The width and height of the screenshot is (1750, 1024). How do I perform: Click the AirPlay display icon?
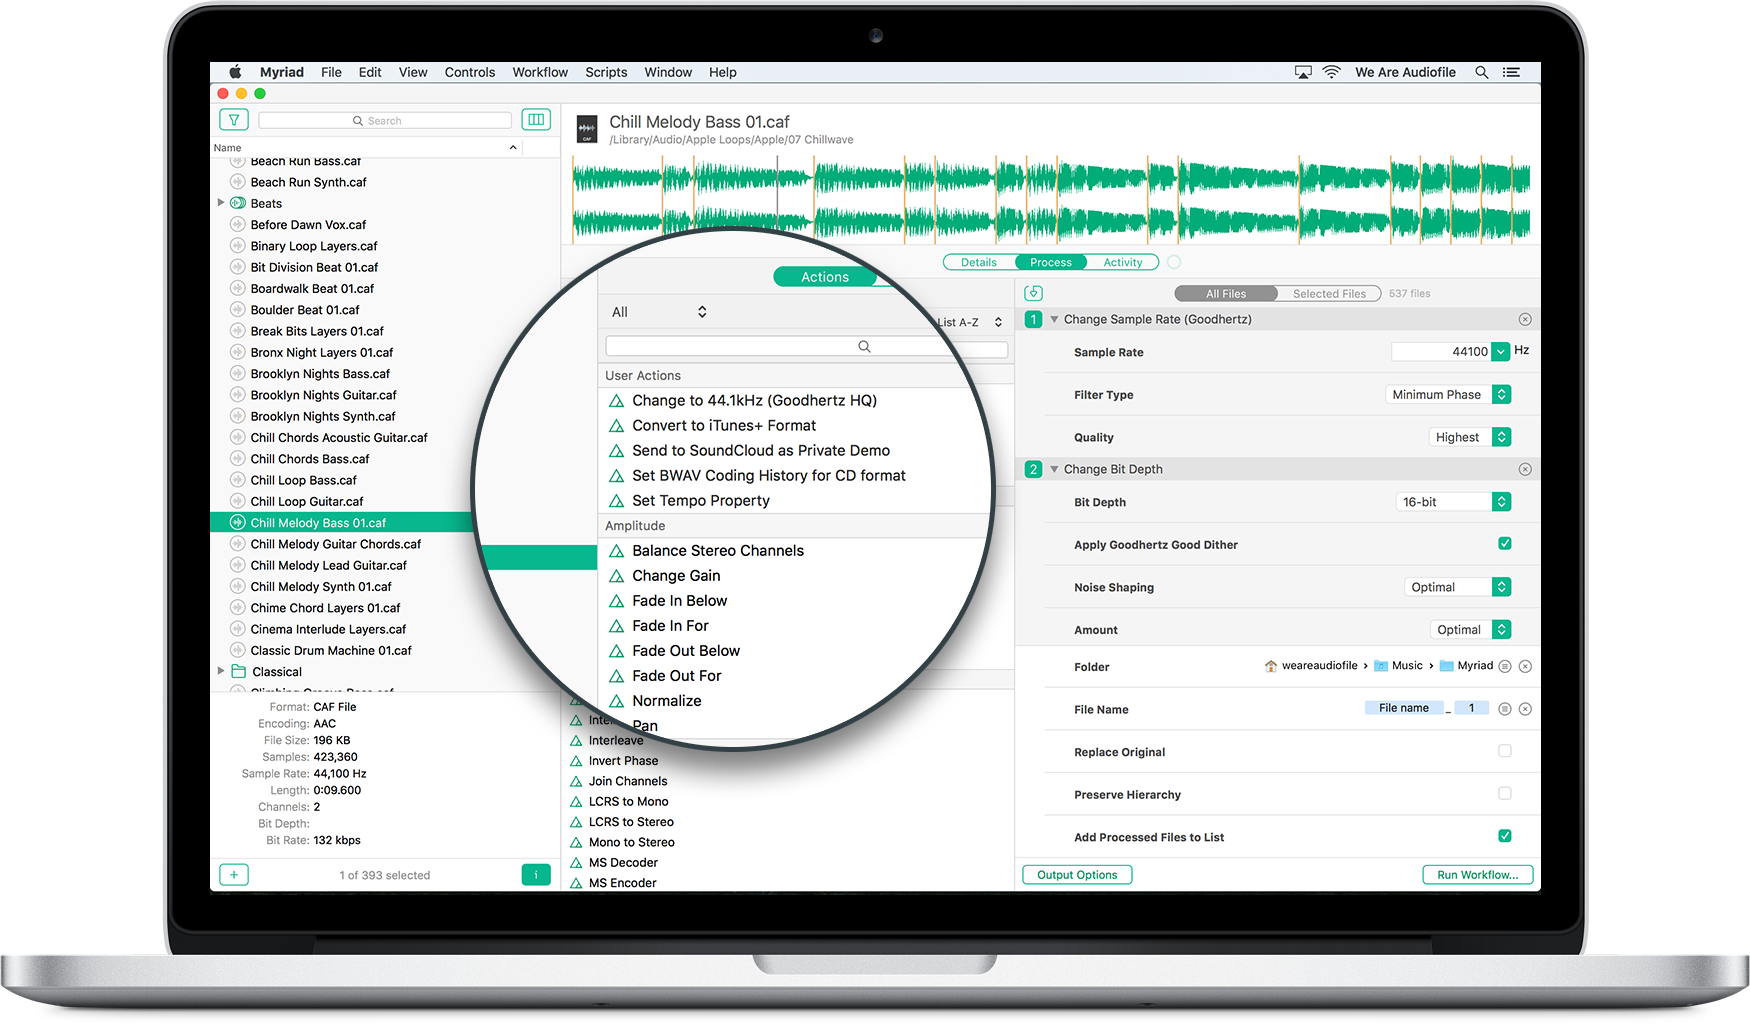[1303, 72]
